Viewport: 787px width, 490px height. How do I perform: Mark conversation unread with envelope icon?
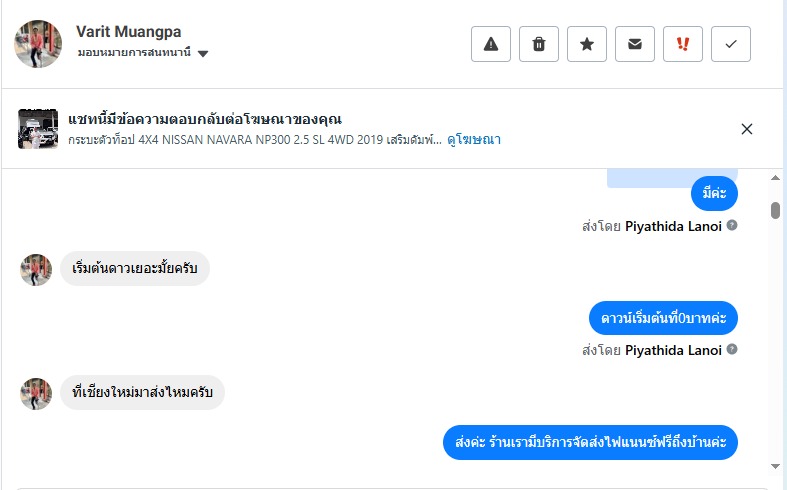(x=635, y=44)
